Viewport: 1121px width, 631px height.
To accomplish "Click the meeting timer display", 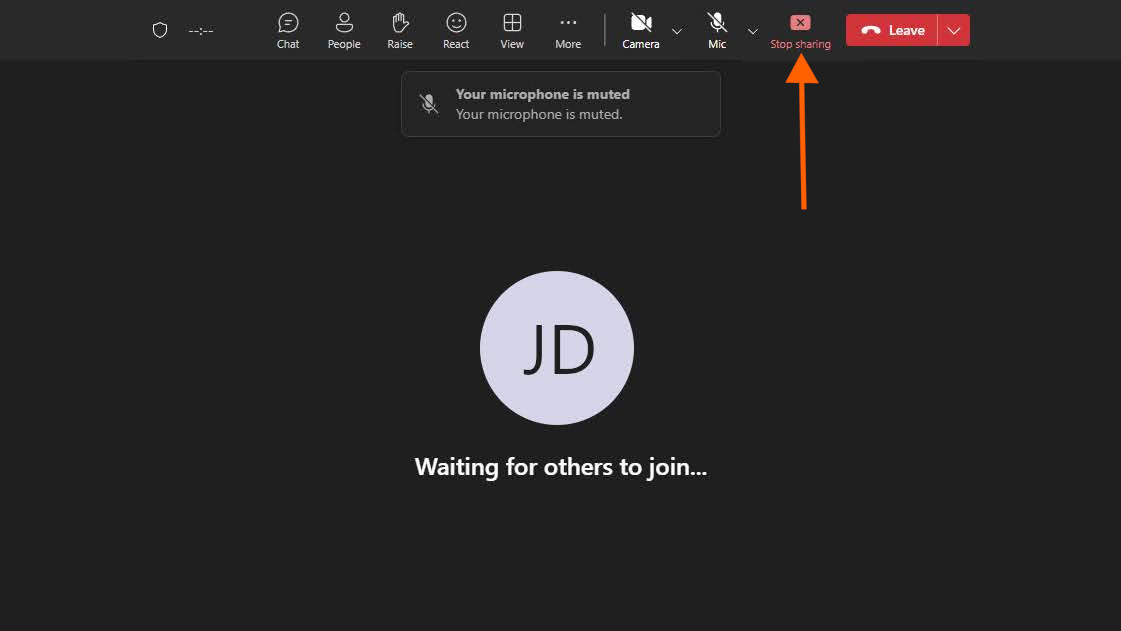I will 201,31.
